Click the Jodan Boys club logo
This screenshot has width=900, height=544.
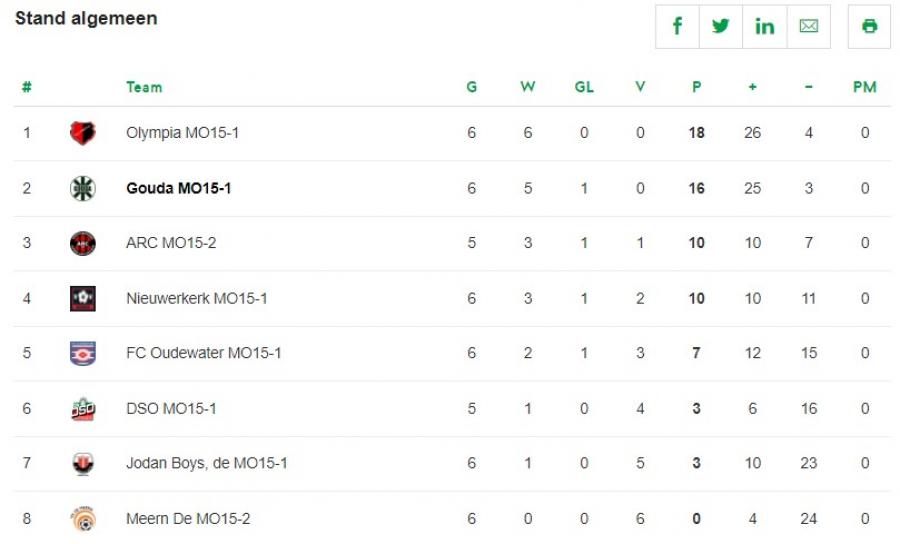[83, 464]
